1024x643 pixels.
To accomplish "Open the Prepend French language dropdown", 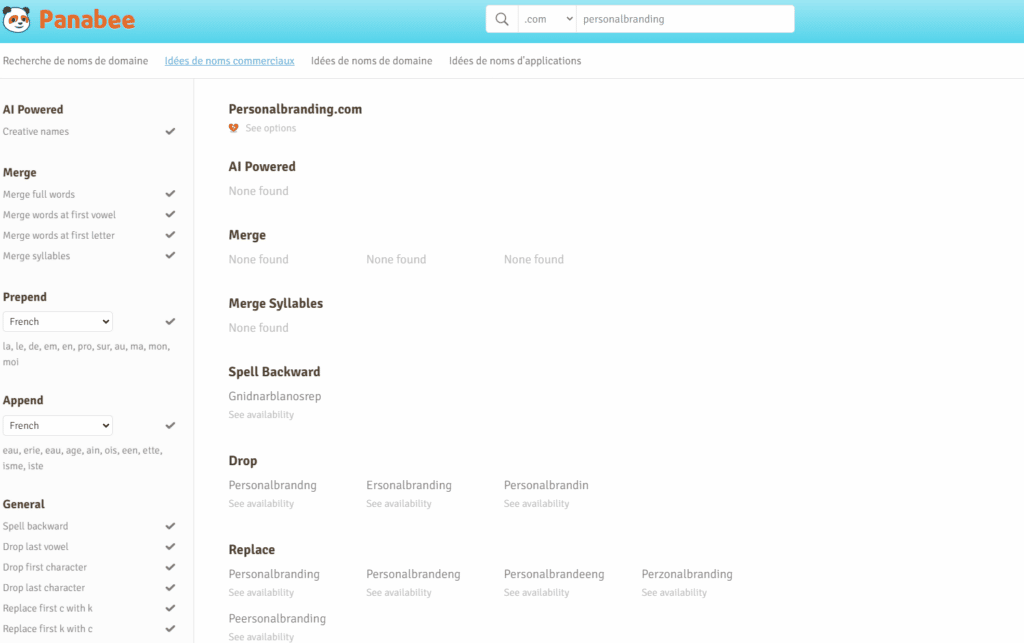I will (57, 321).
